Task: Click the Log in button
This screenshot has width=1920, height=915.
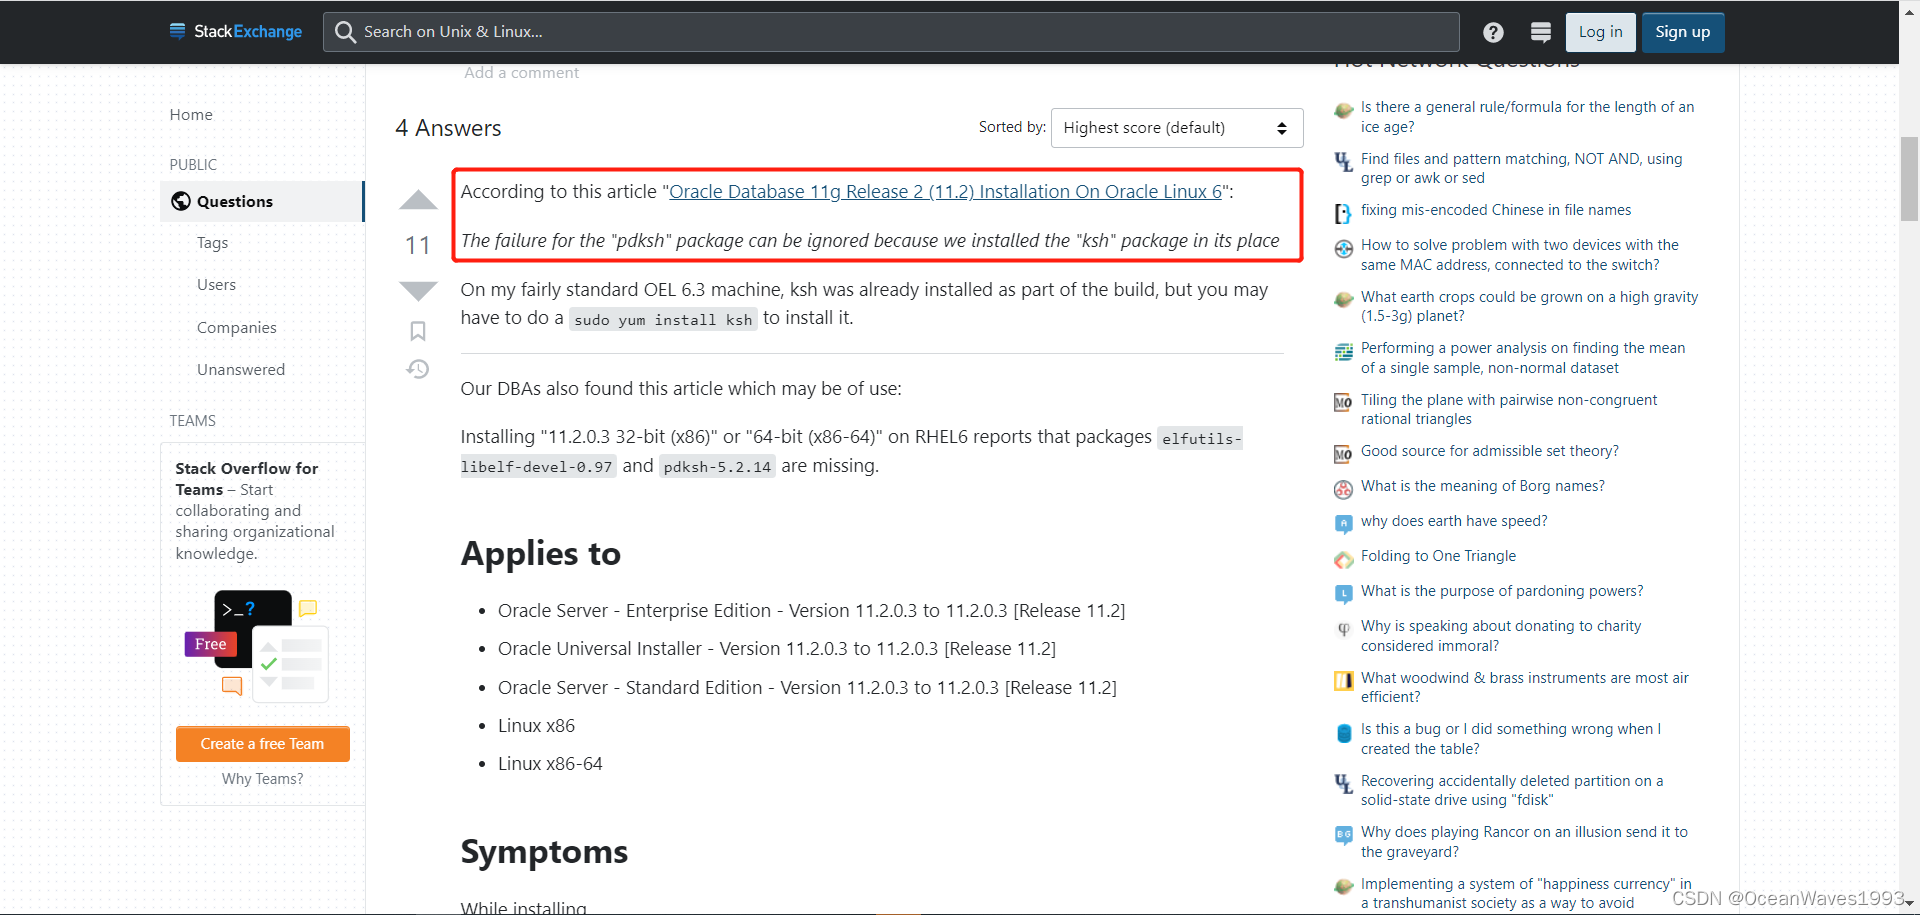Action: click(1601, 32)
